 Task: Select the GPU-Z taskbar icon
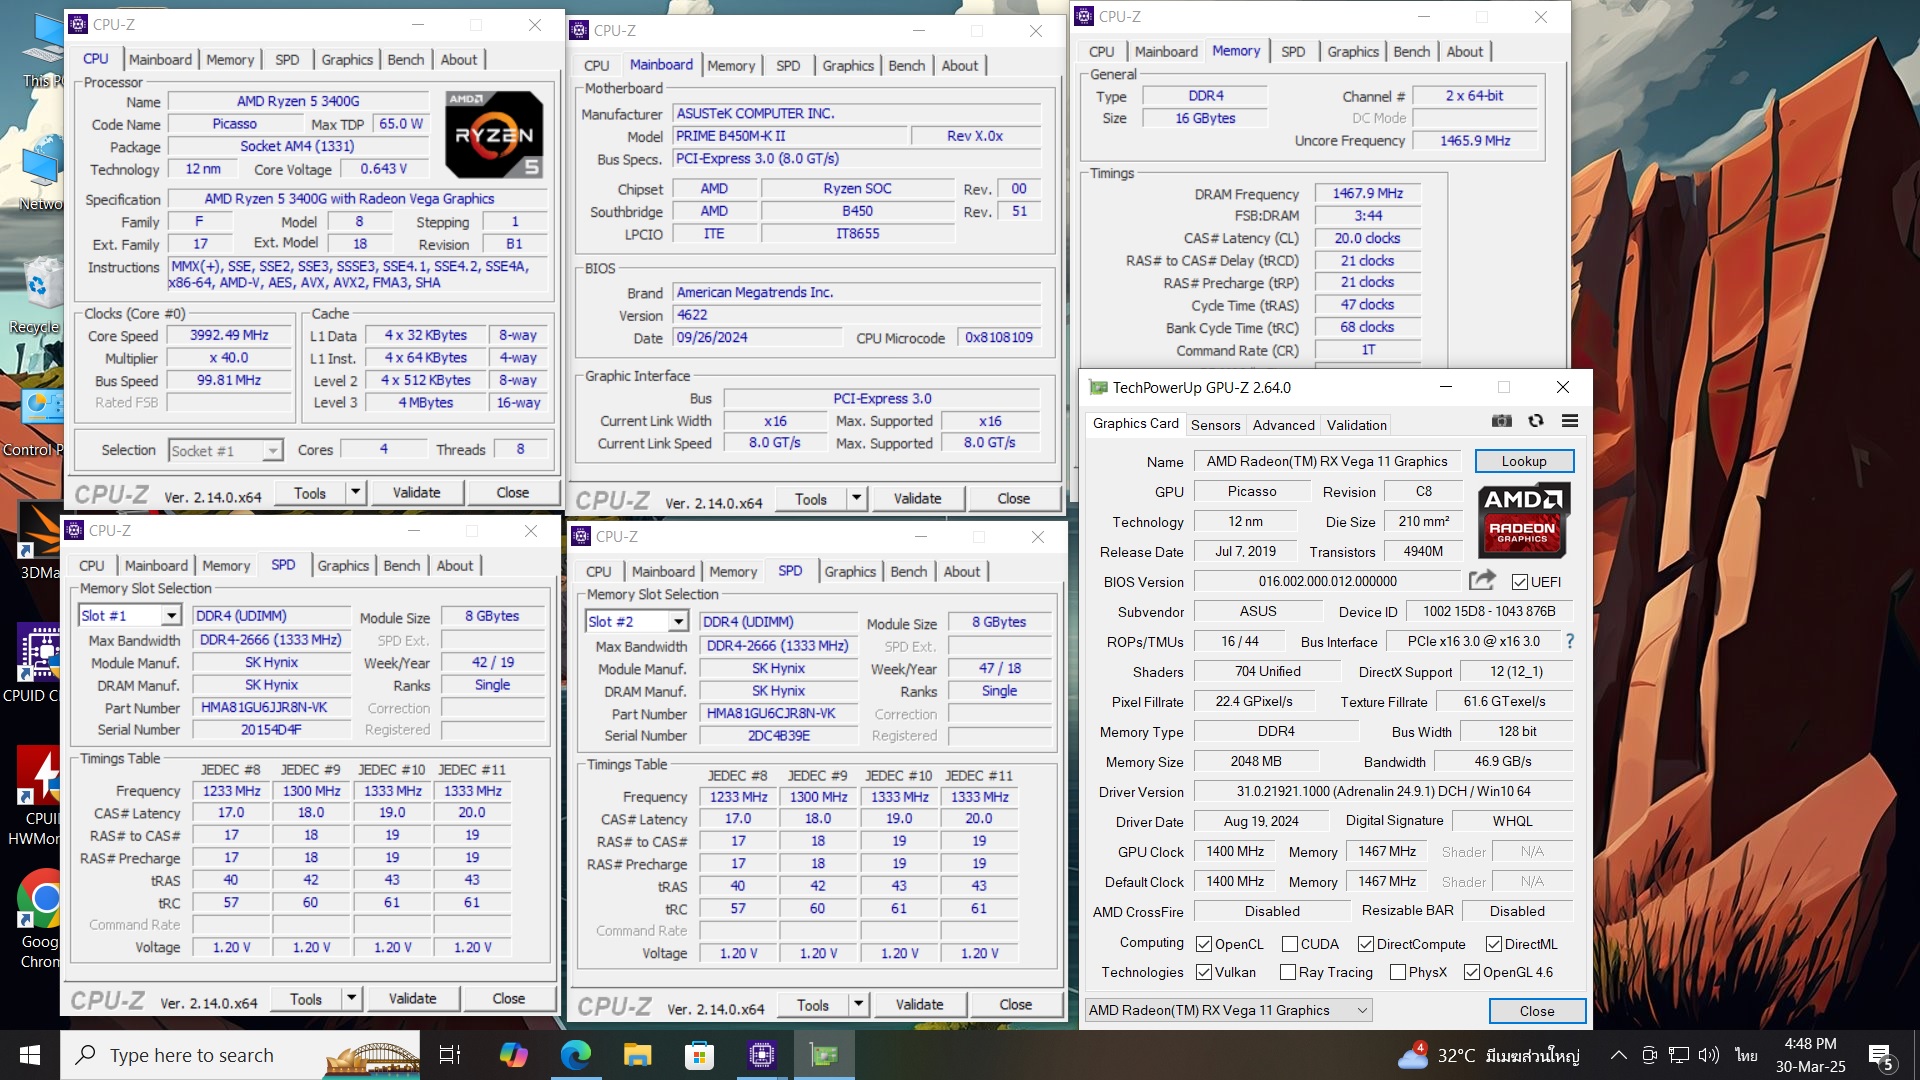pos(824,1055)
